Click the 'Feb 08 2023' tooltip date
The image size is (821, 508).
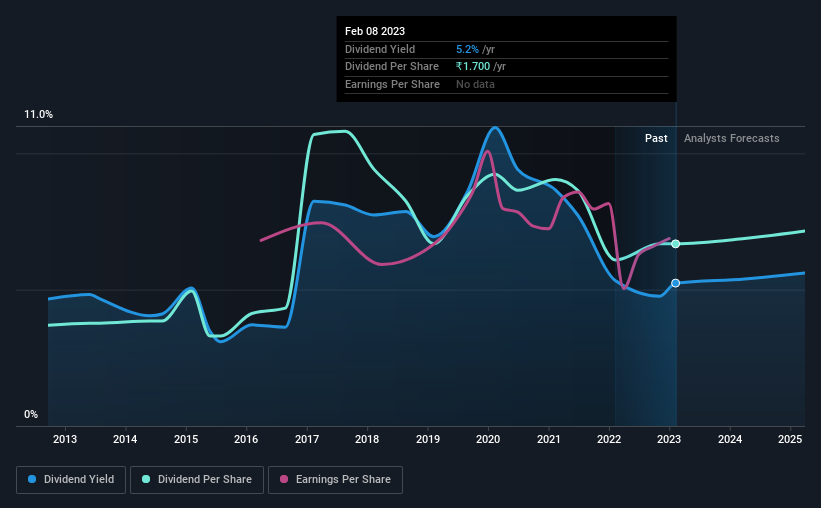pyautogui.click(x=375, y=31)
